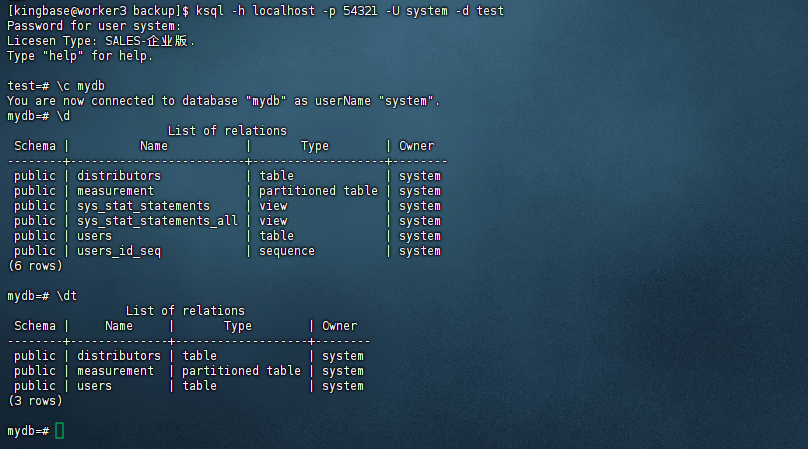This screenshot has height=449, width=808.
Task: Click the "Licesen Type: SALES" line
Action: coord(102,41)
